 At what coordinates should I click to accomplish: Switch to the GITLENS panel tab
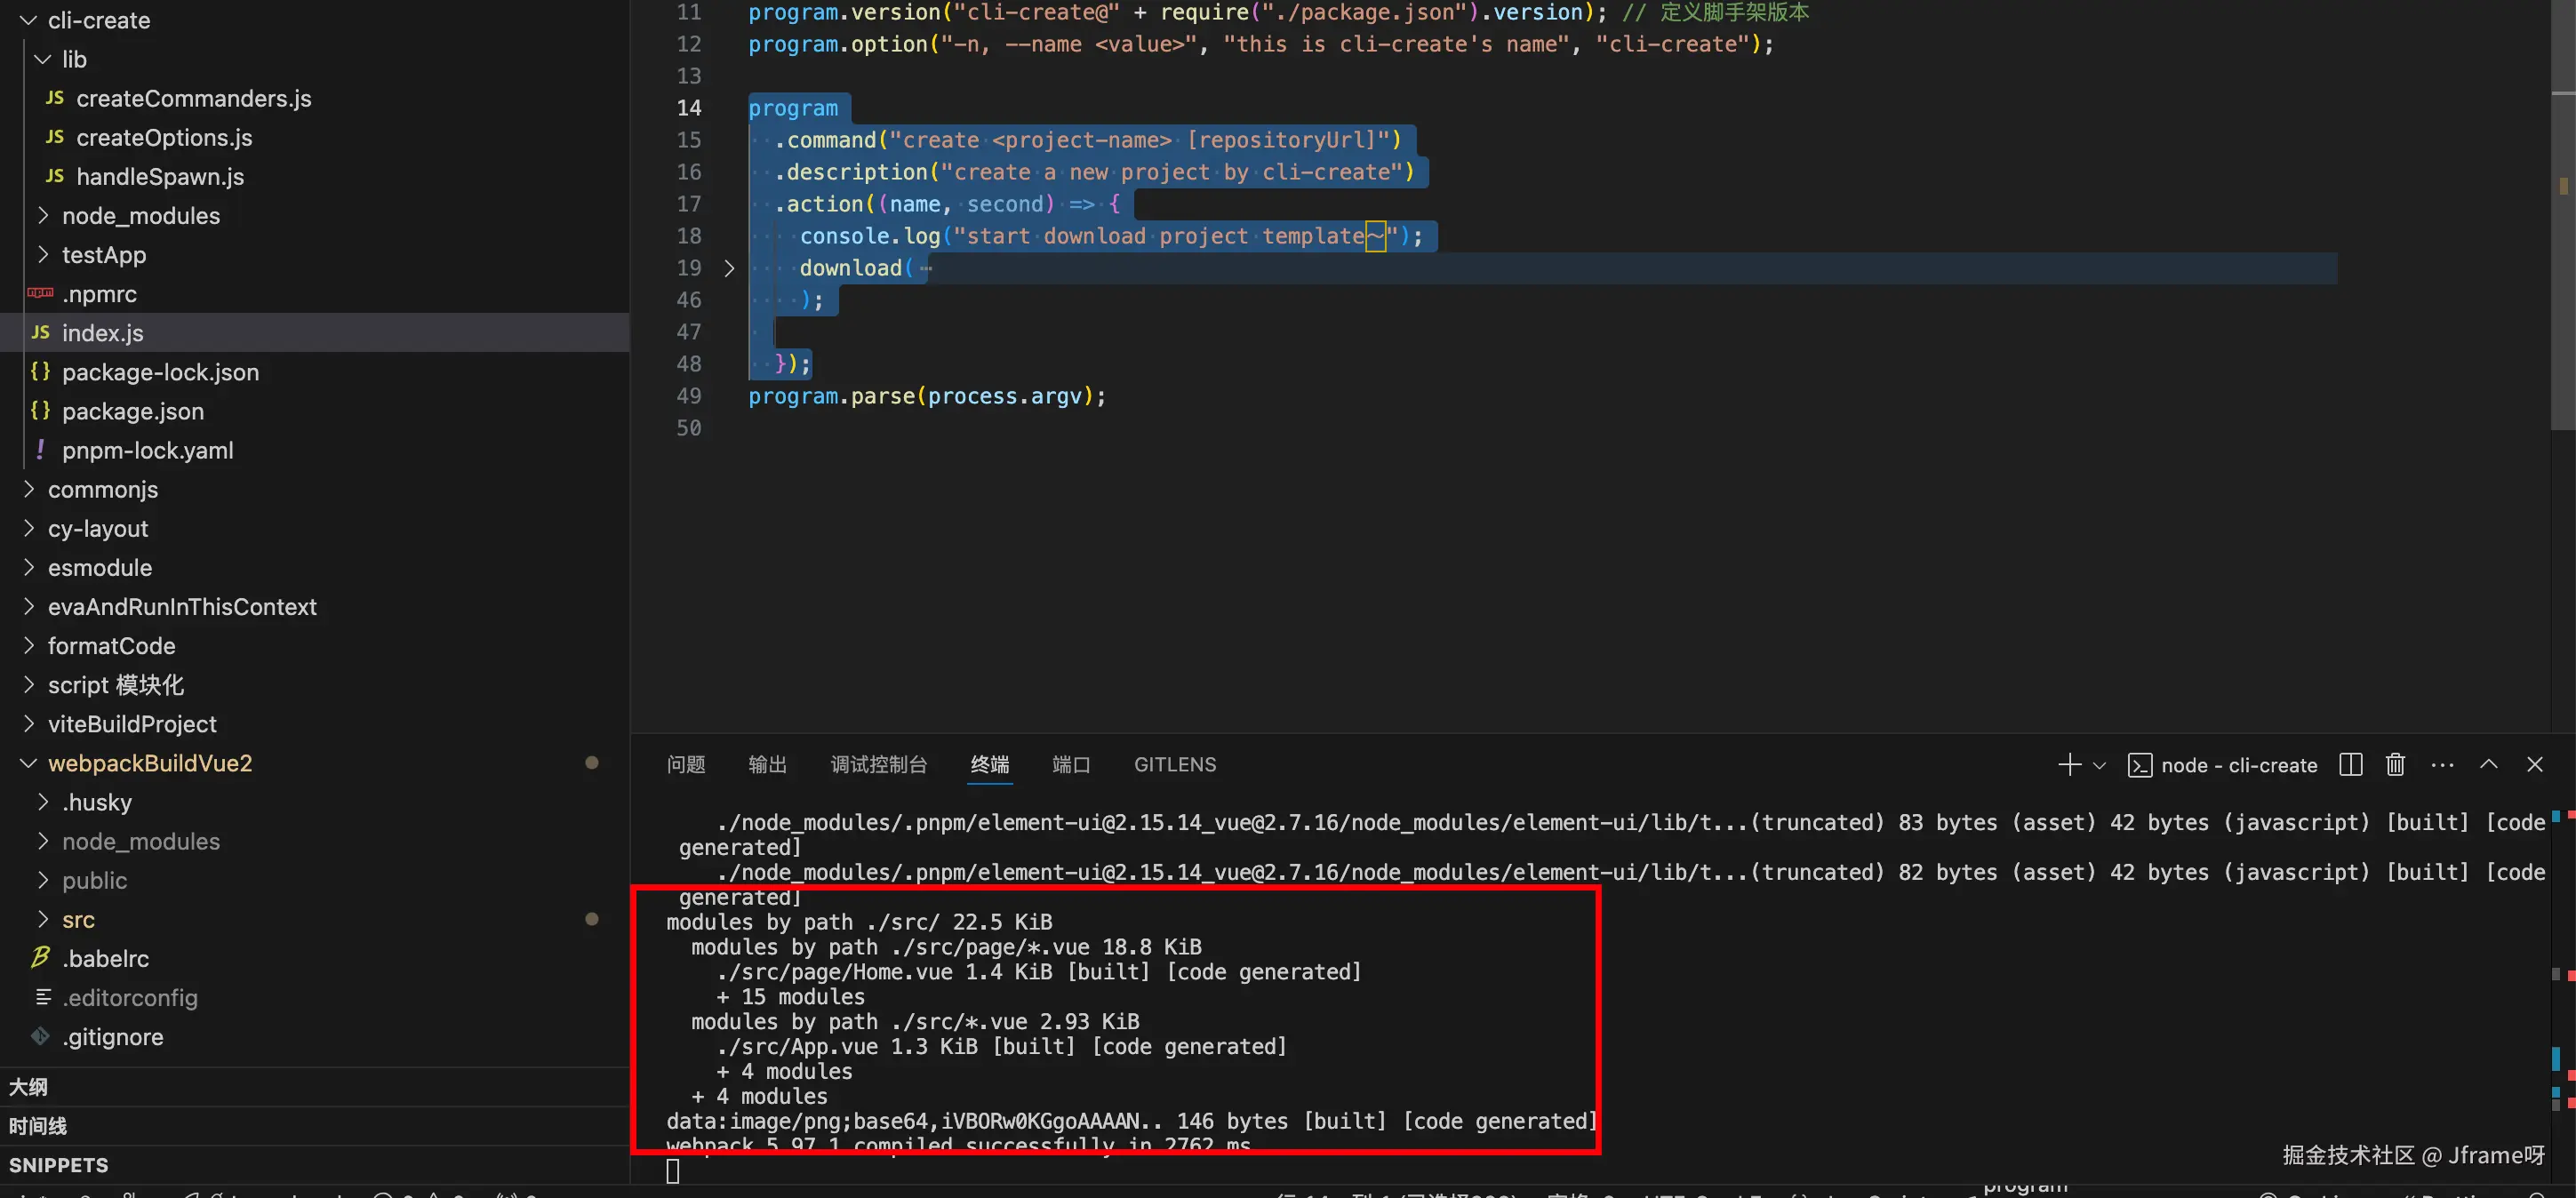coord(1174,765)
